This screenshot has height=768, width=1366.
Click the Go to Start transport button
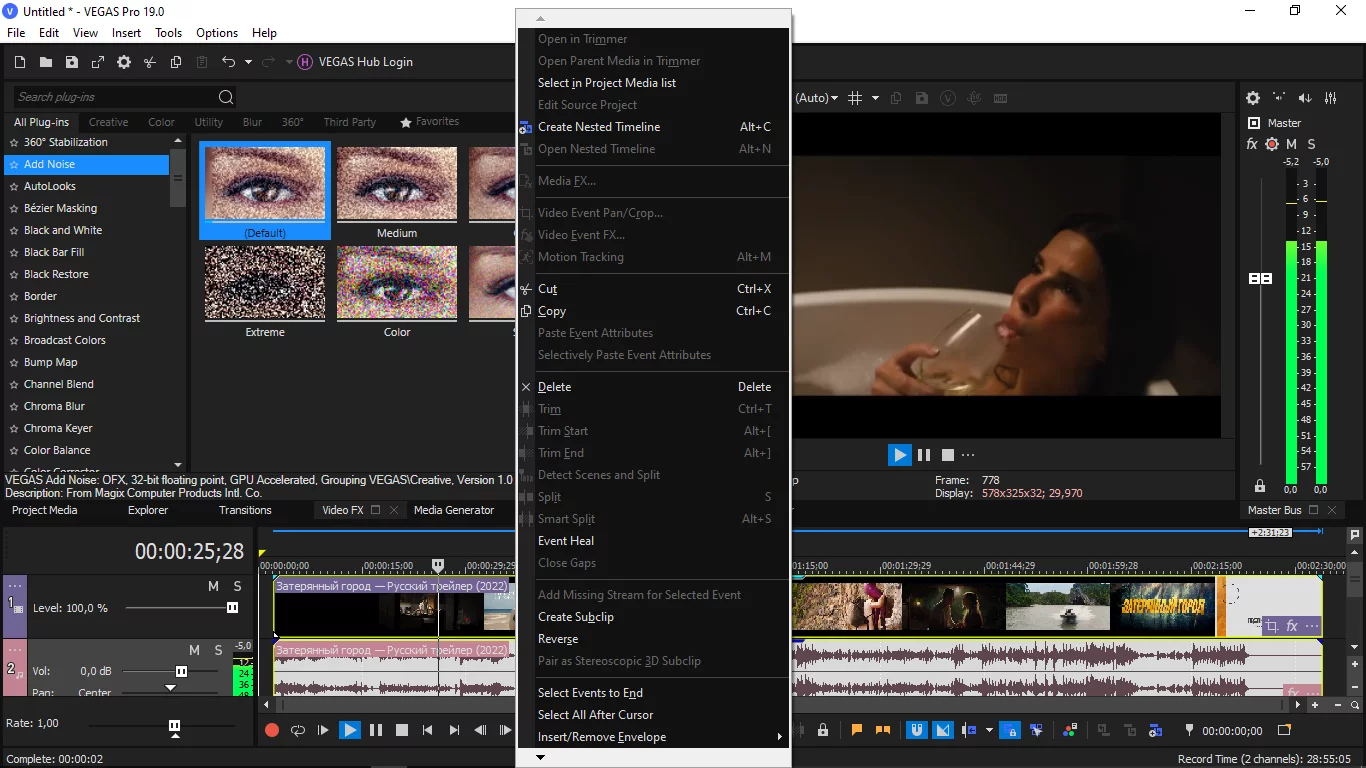point(428,730)
